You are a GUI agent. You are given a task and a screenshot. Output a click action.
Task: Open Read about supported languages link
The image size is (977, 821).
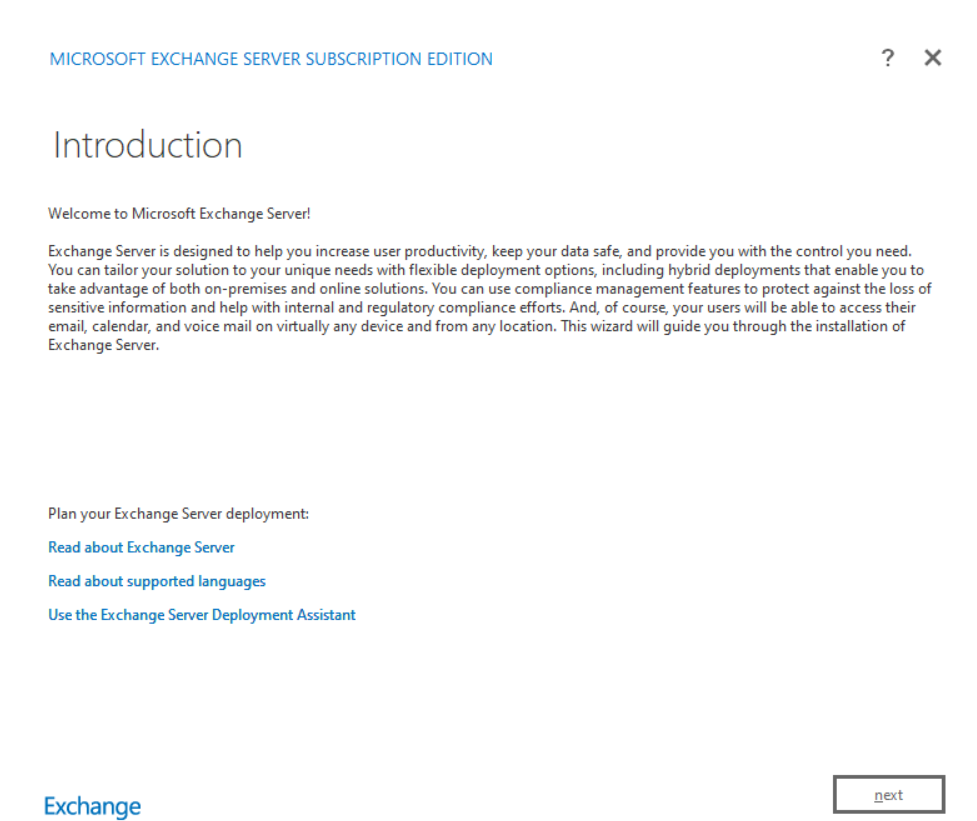pos(157,581)
